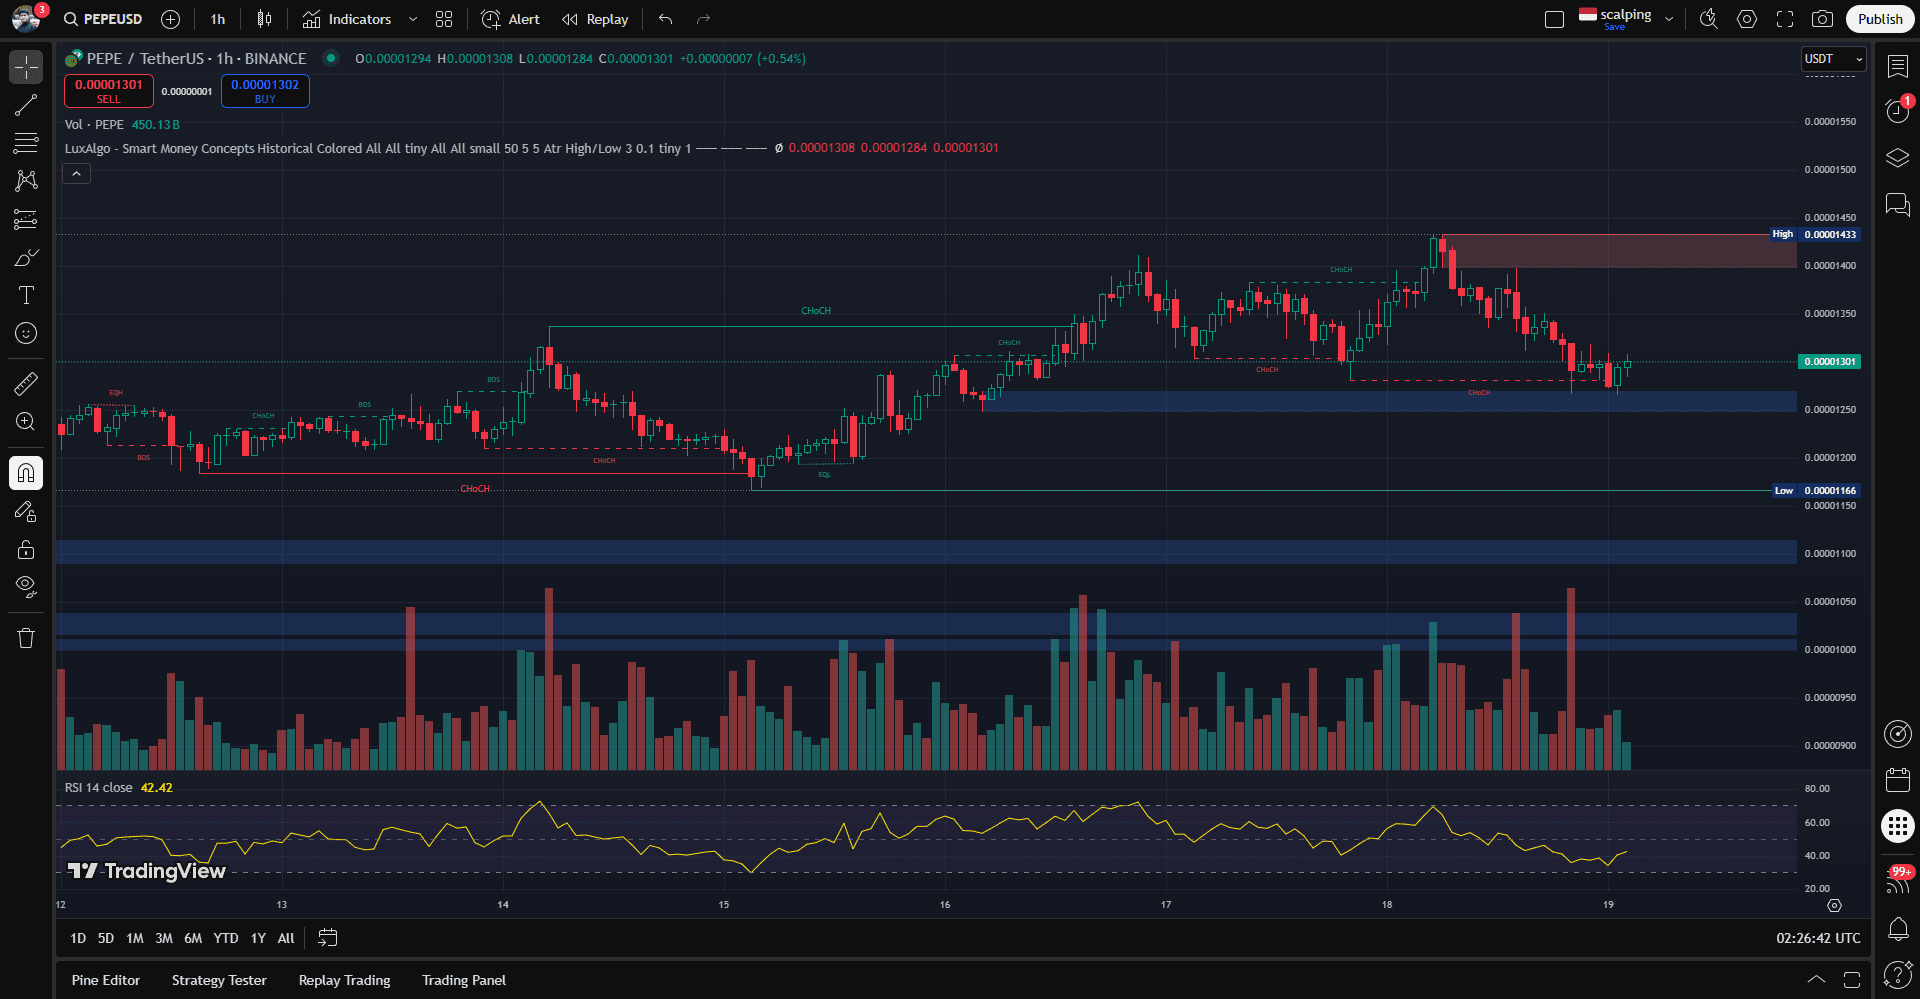Select the 1D date range
Viewport: 1920px width, 999px height.
[x=78, y=938]
